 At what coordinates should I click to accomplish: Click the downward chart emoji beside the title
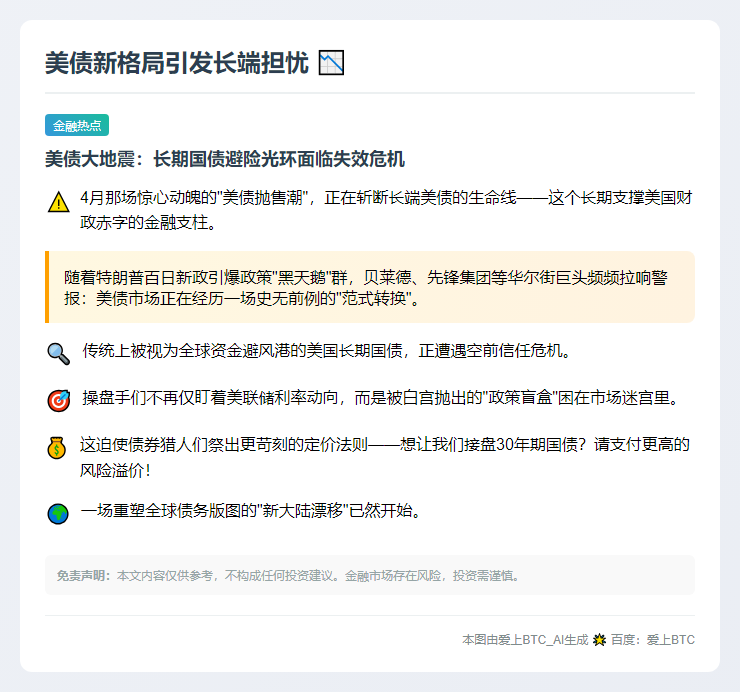331,63
